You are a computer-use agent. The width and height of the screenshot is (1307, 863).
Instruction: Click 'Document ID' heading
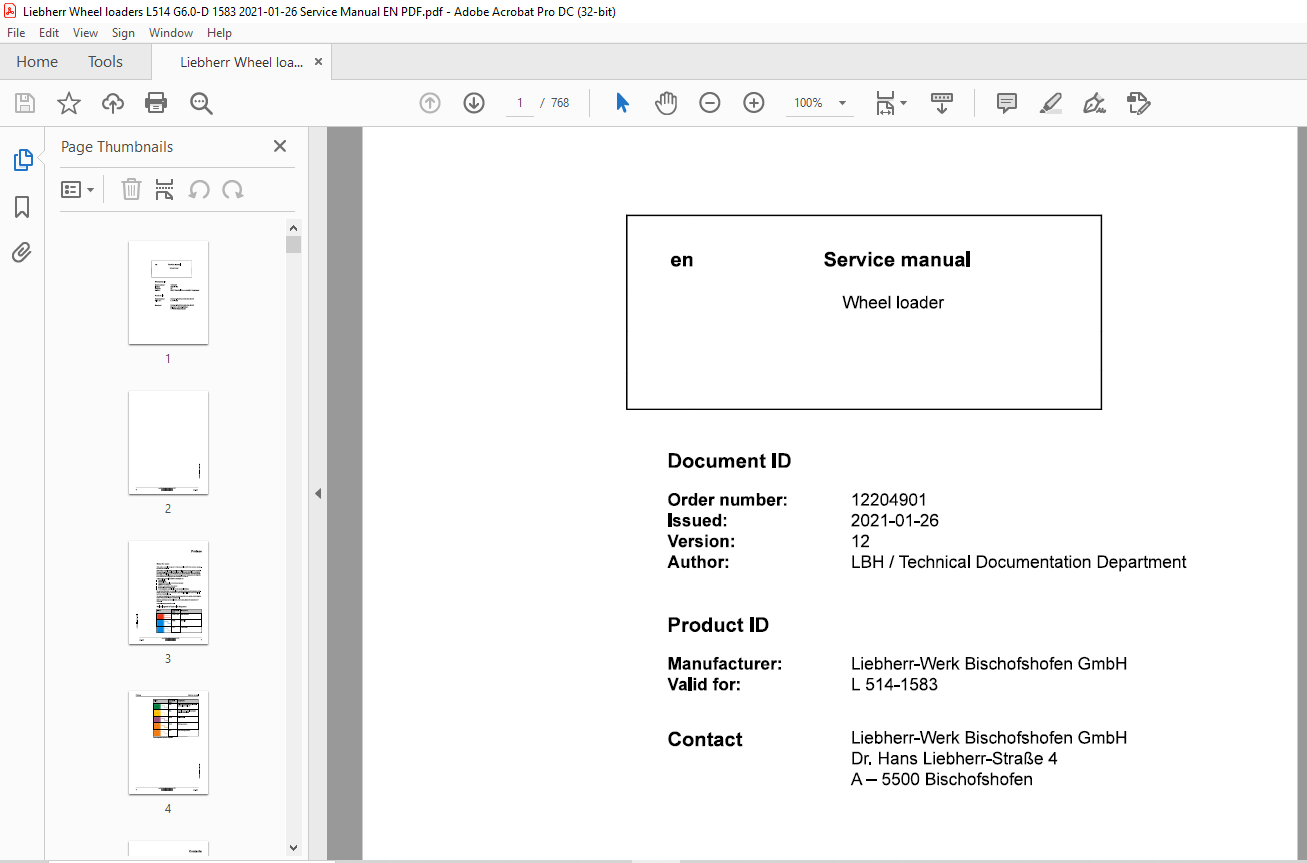point(729,461)
